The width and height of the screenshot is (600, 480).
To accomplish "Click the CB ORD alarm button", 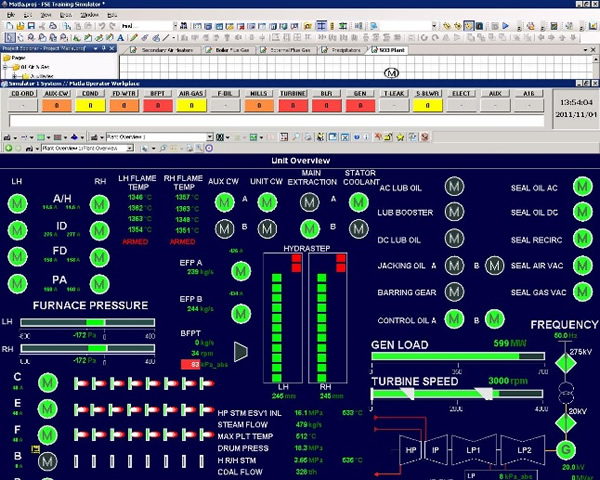I will 23,92.
